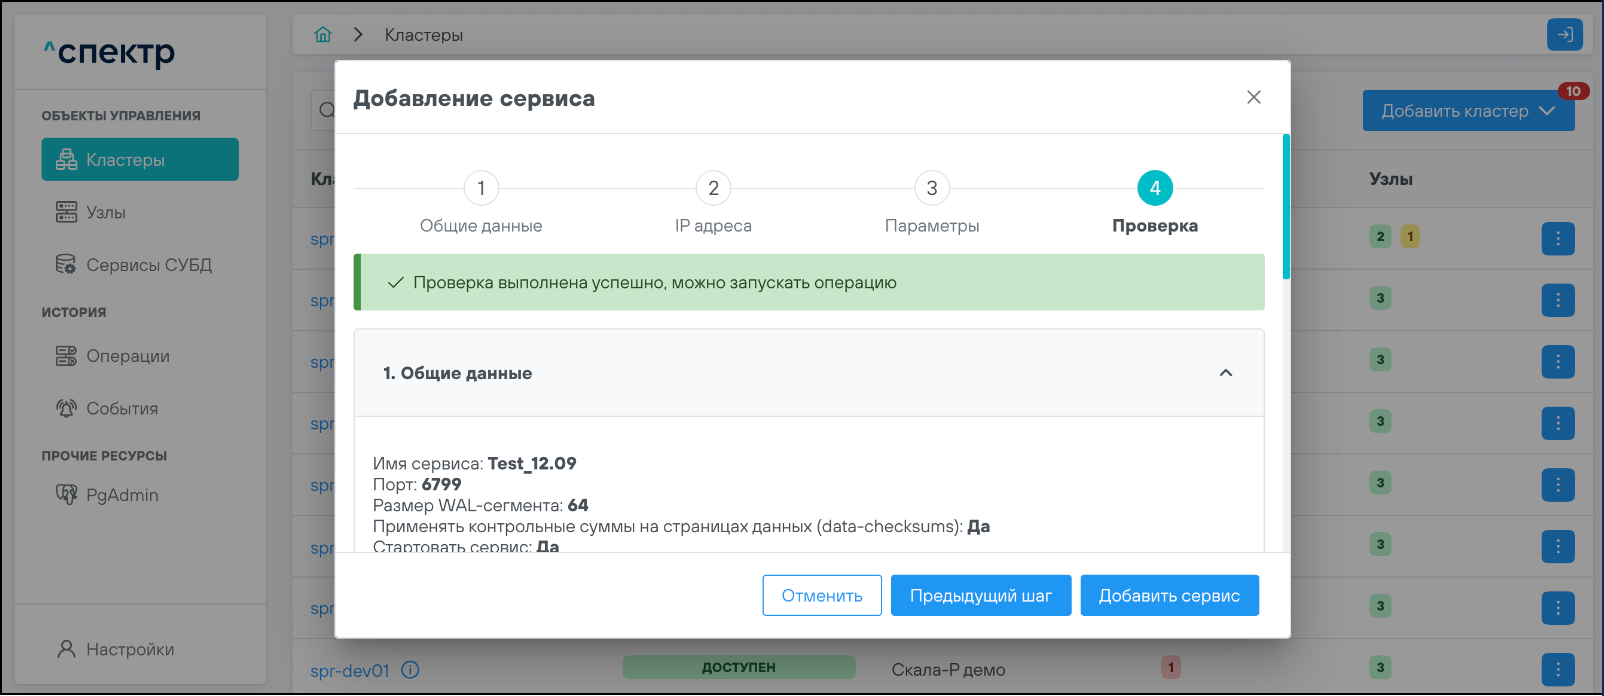Viewport: 1604px width, 696px height.
Task: Click the Добавить сервис button
Action: coord(1169,596)
